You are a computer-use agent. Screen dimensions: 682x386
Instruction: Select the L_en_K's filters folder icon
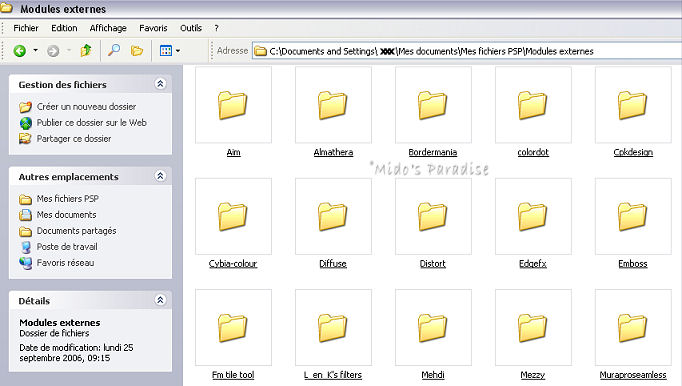coord(333,328)
